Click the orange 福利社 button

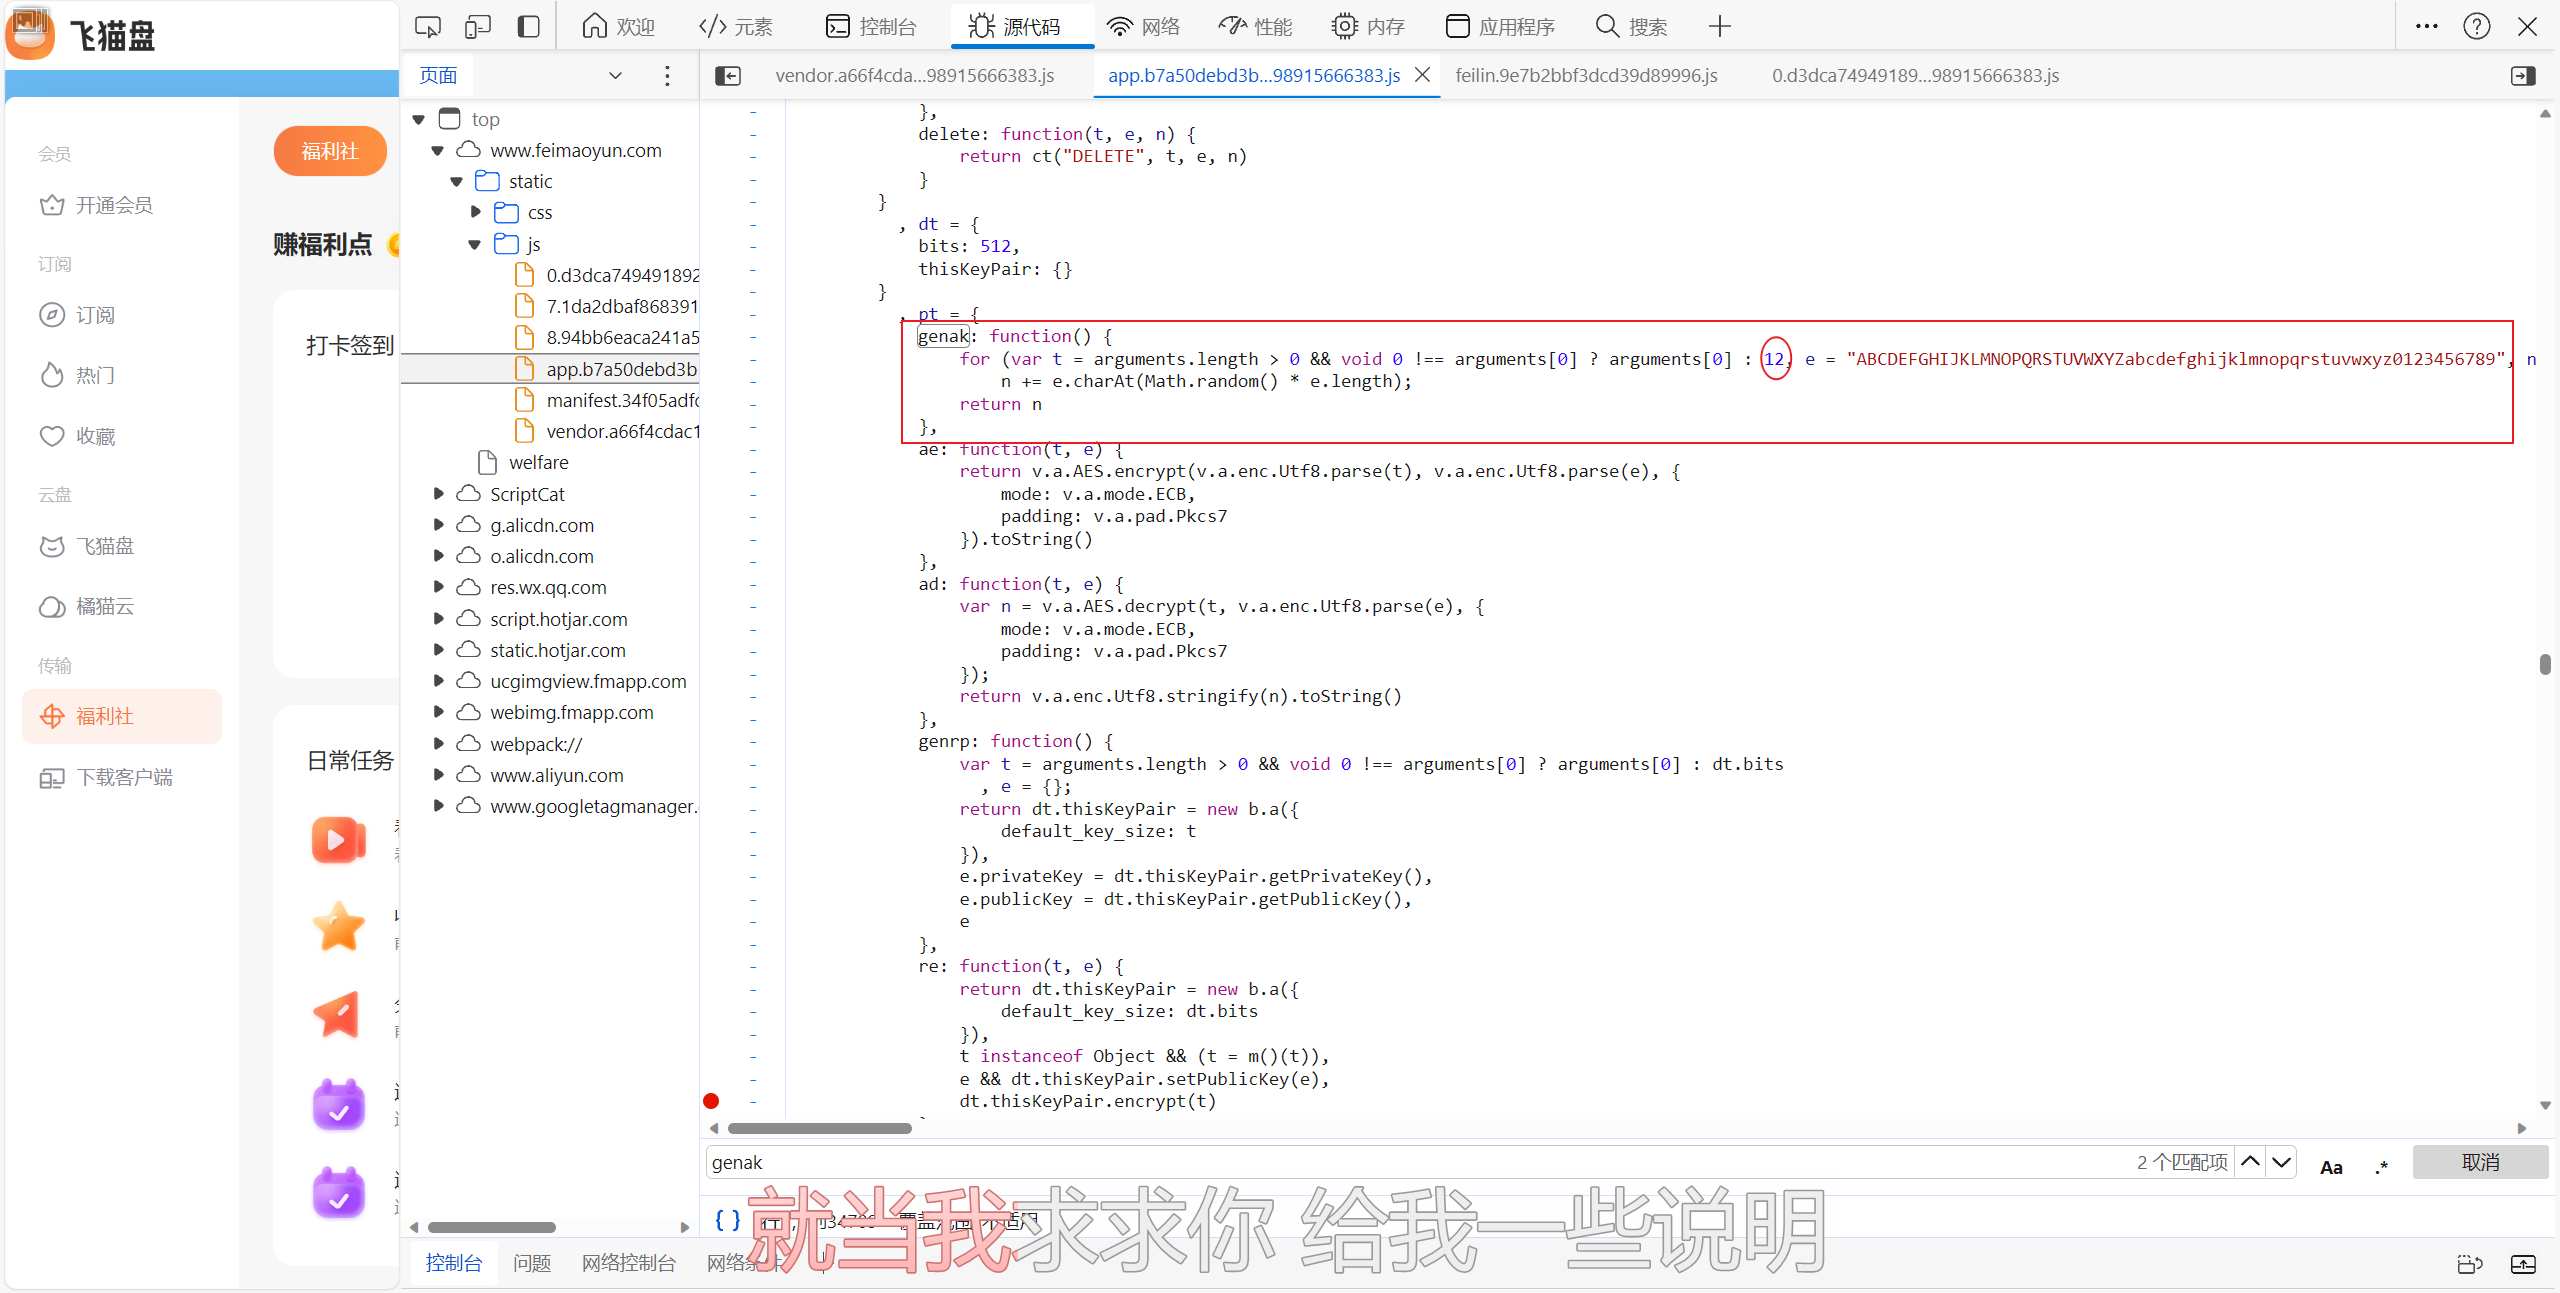click(330, 151)
